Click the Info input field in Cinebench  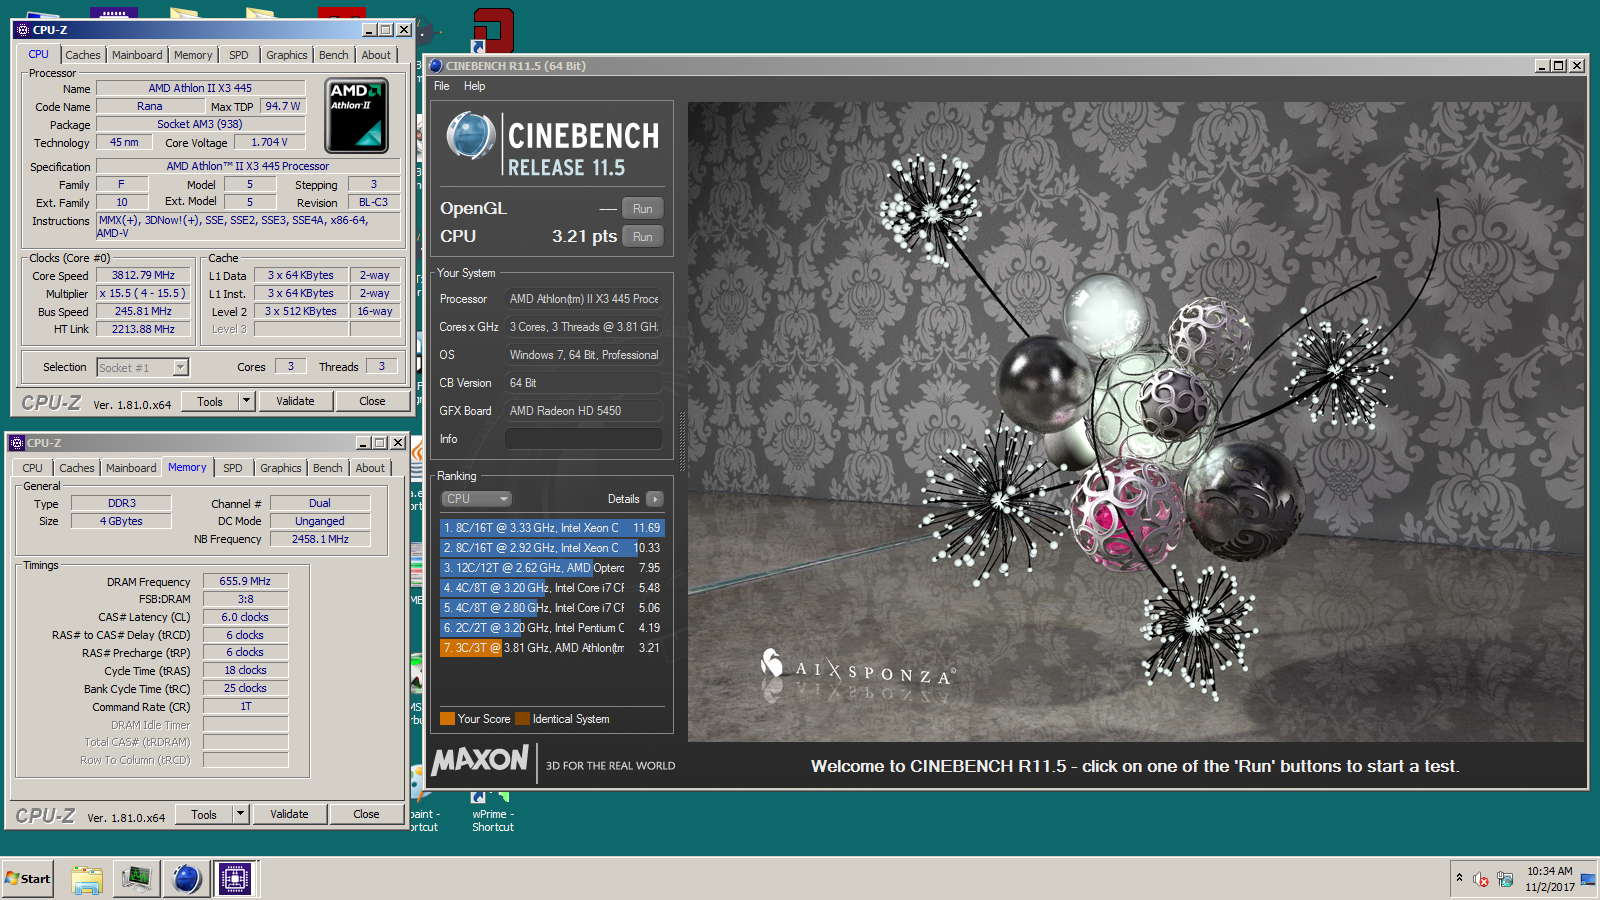coord(583,439)
